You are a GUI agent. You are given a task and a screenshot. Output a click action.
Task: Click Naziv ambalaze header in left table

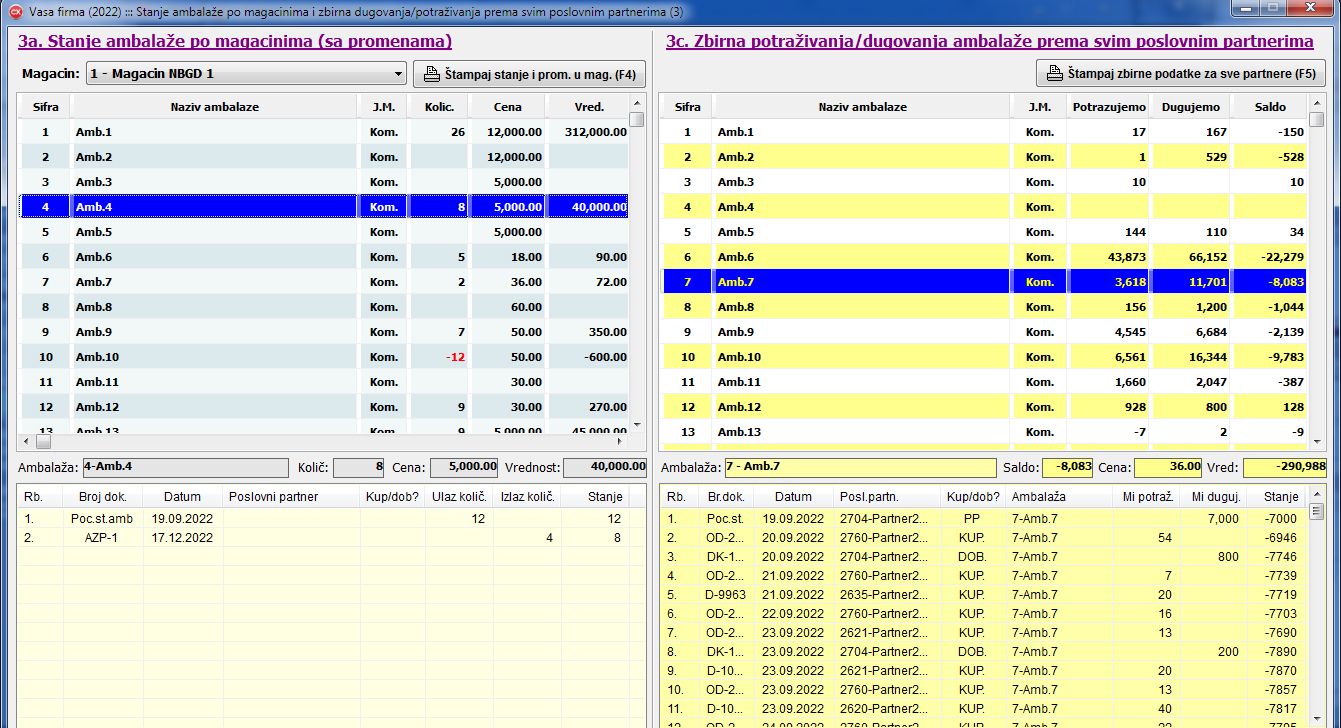click(x=214, y=107)
